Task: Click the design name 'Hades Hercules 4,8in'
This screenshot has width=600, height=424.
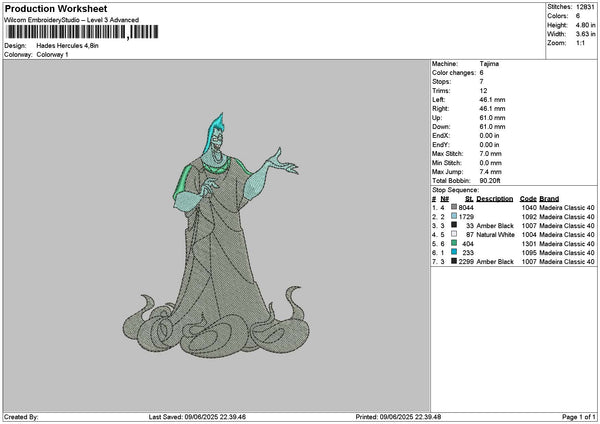Action: (67, 46)
